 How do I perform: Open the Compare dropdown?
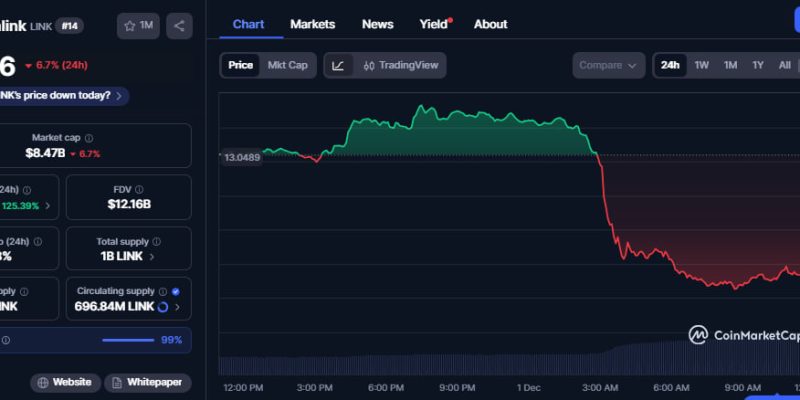608,66
